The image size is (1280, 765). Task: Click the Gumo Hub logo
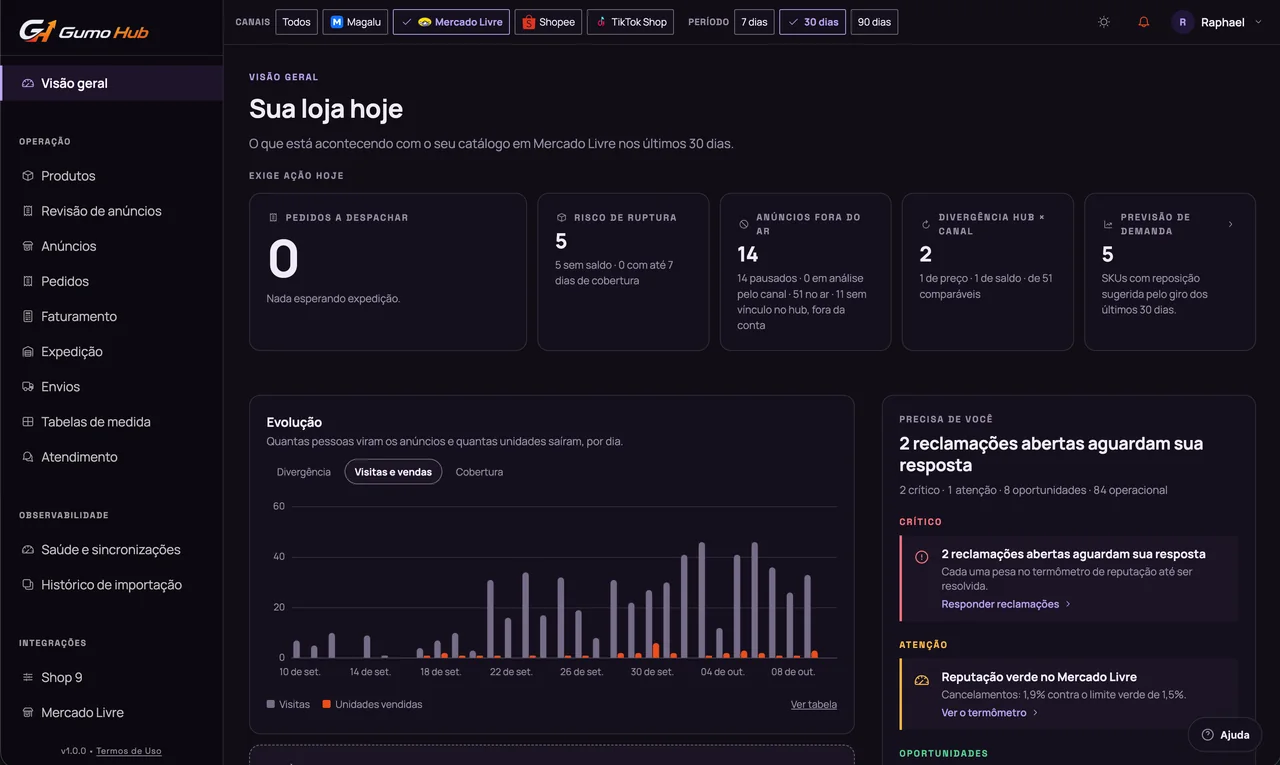coord(84,31)
